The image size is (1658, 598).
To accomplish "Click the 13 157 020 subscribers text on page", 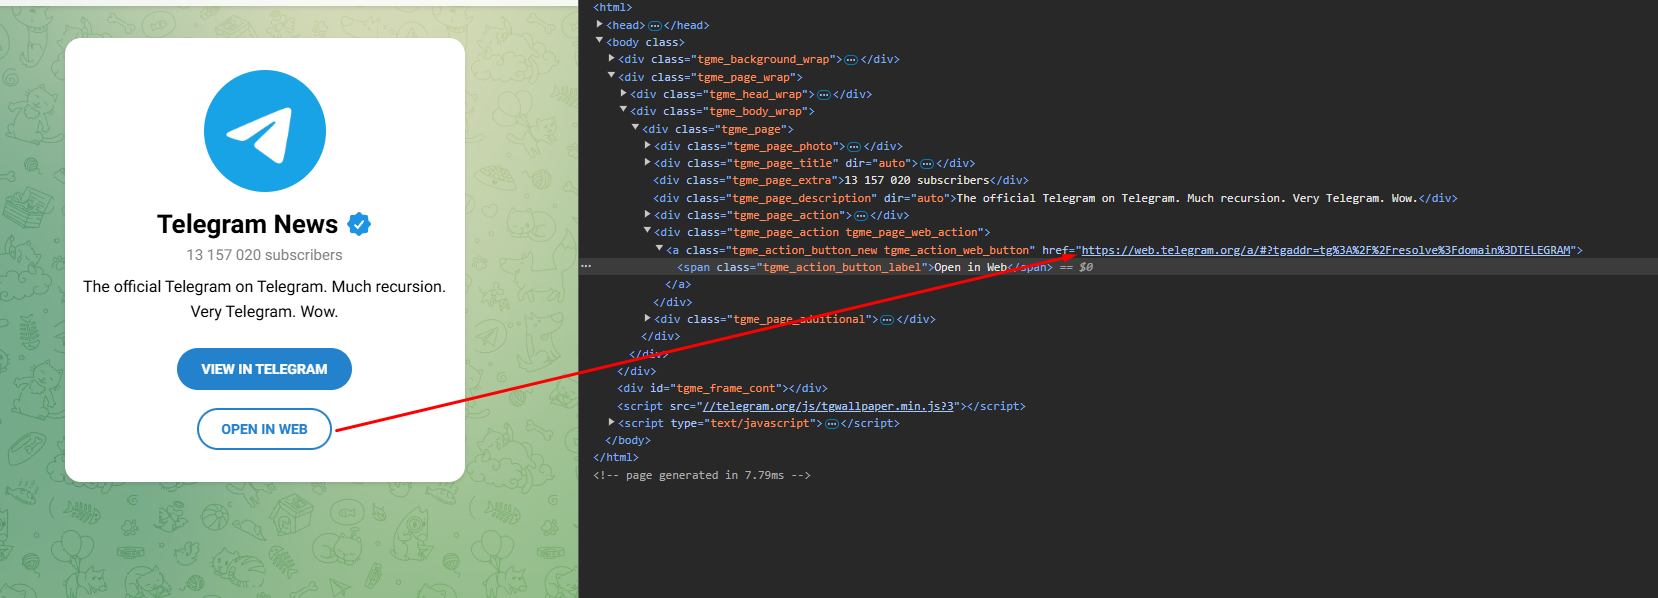I will coord(264,255).
